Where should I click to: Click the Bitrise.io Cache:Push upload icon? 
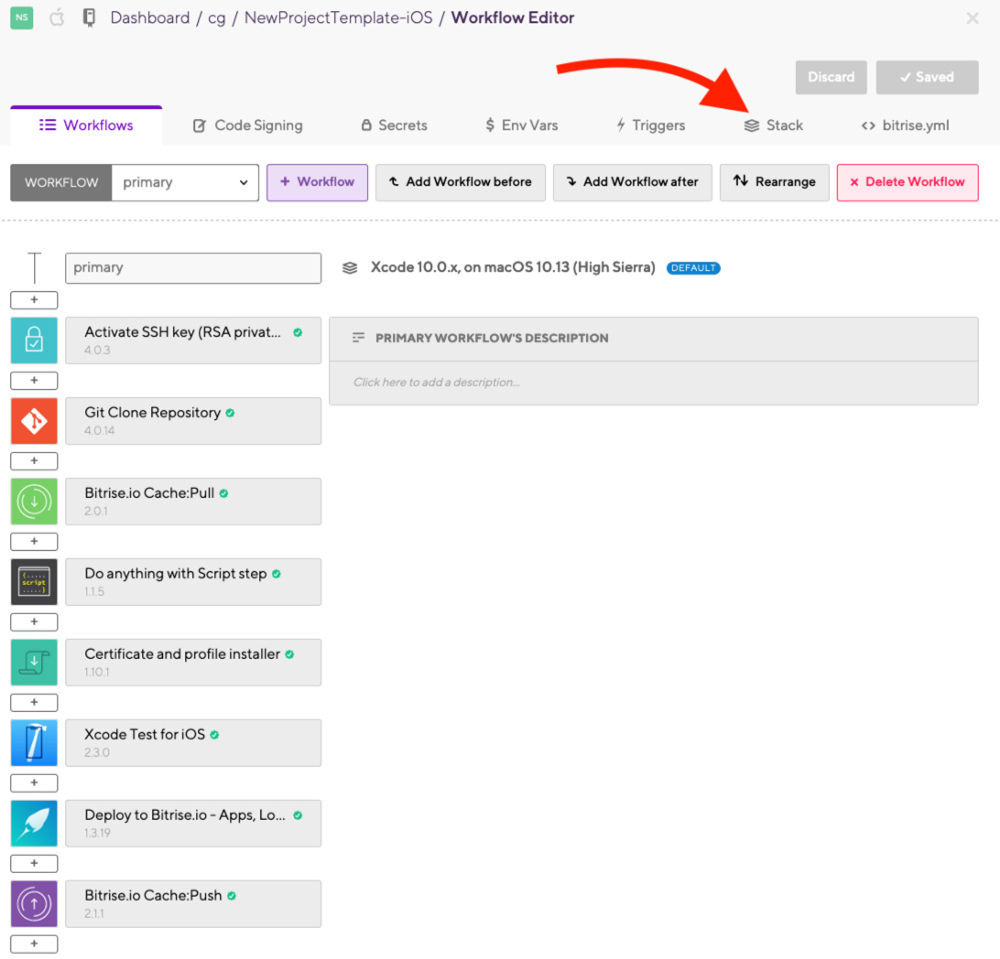point(34,904)
